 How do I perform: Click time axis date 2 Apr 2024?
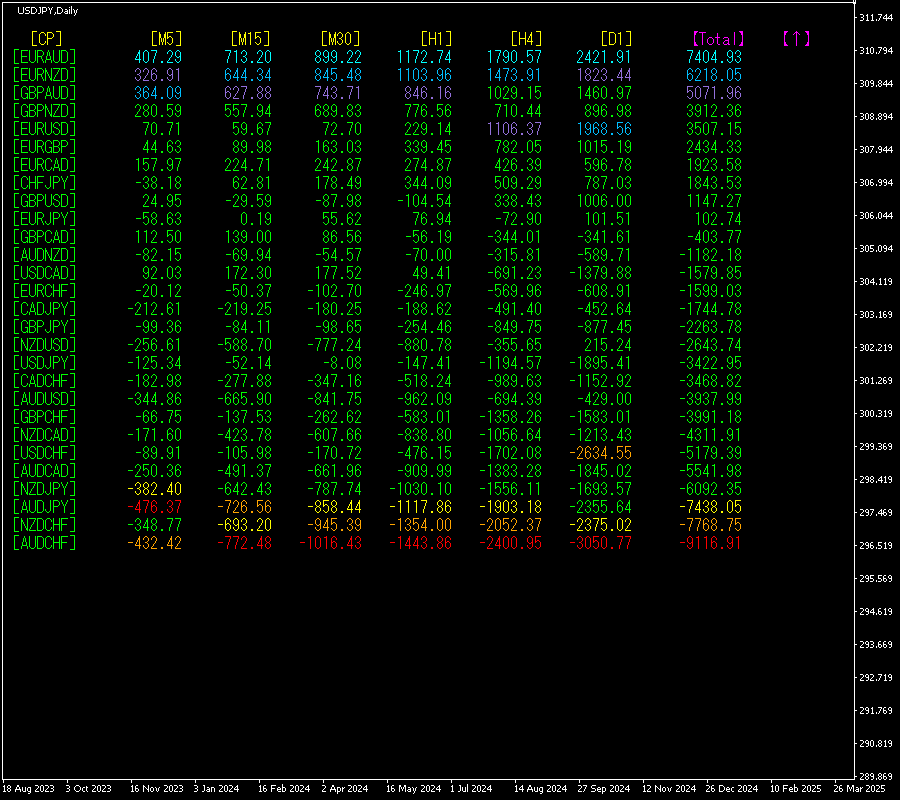click(x=344, y=789)
